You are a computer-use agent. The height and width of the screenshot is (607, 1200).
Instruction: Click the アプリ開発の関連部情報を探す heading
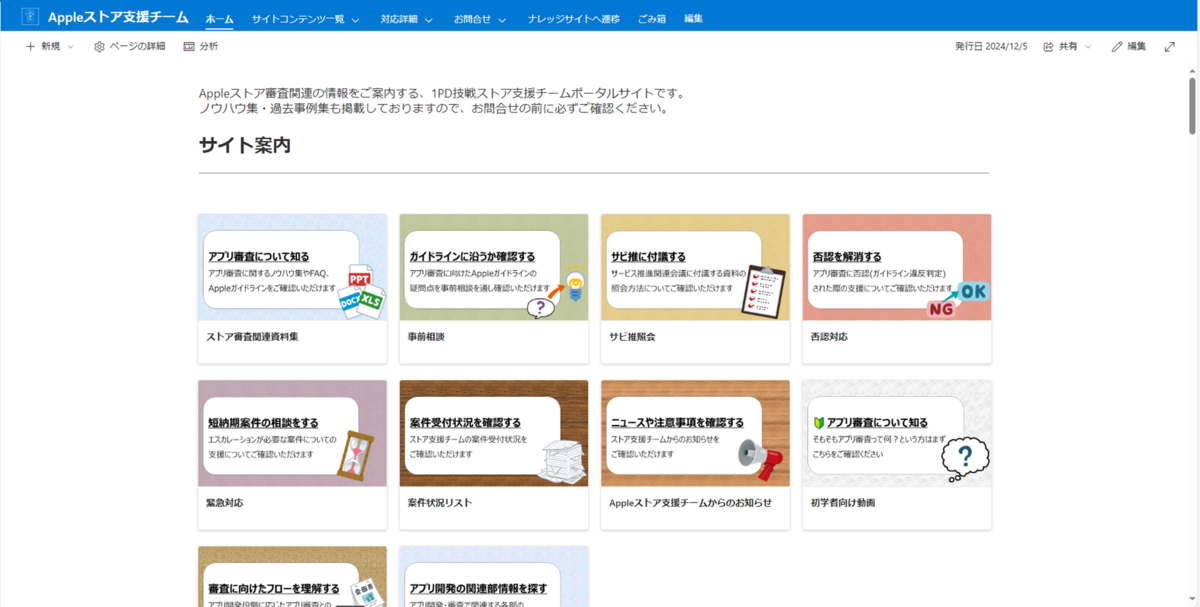coord(478,589)
